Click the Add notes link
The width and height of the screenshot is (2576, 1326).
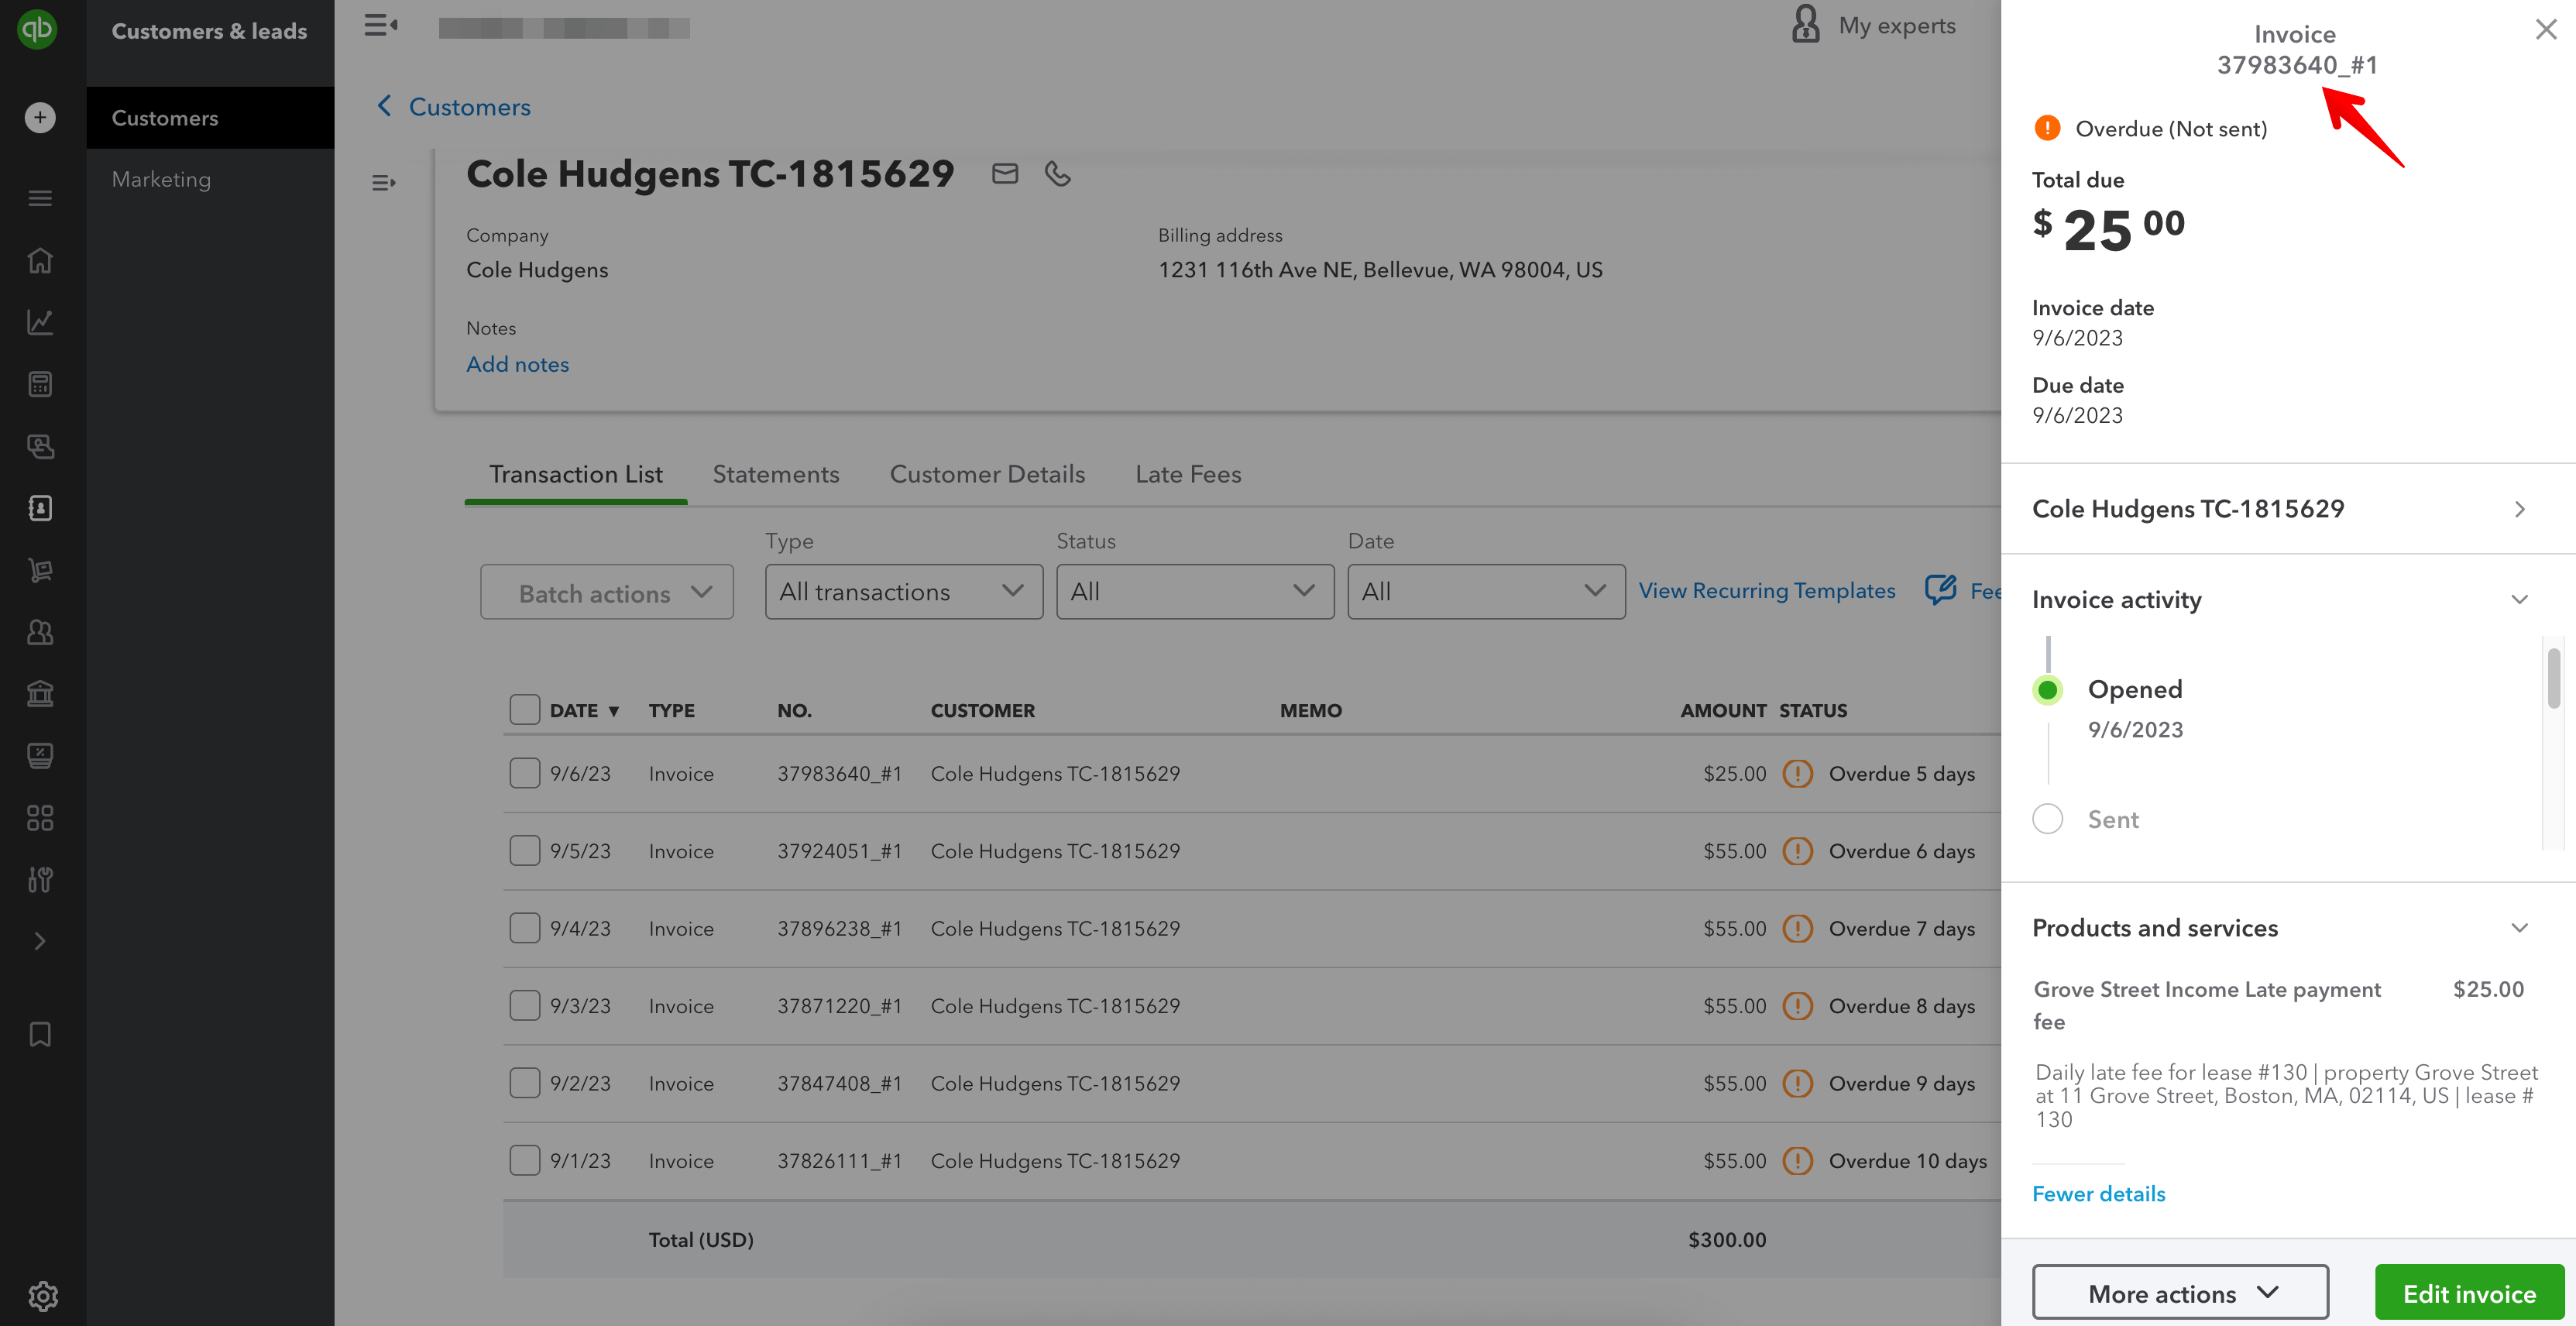click(517, 364)
